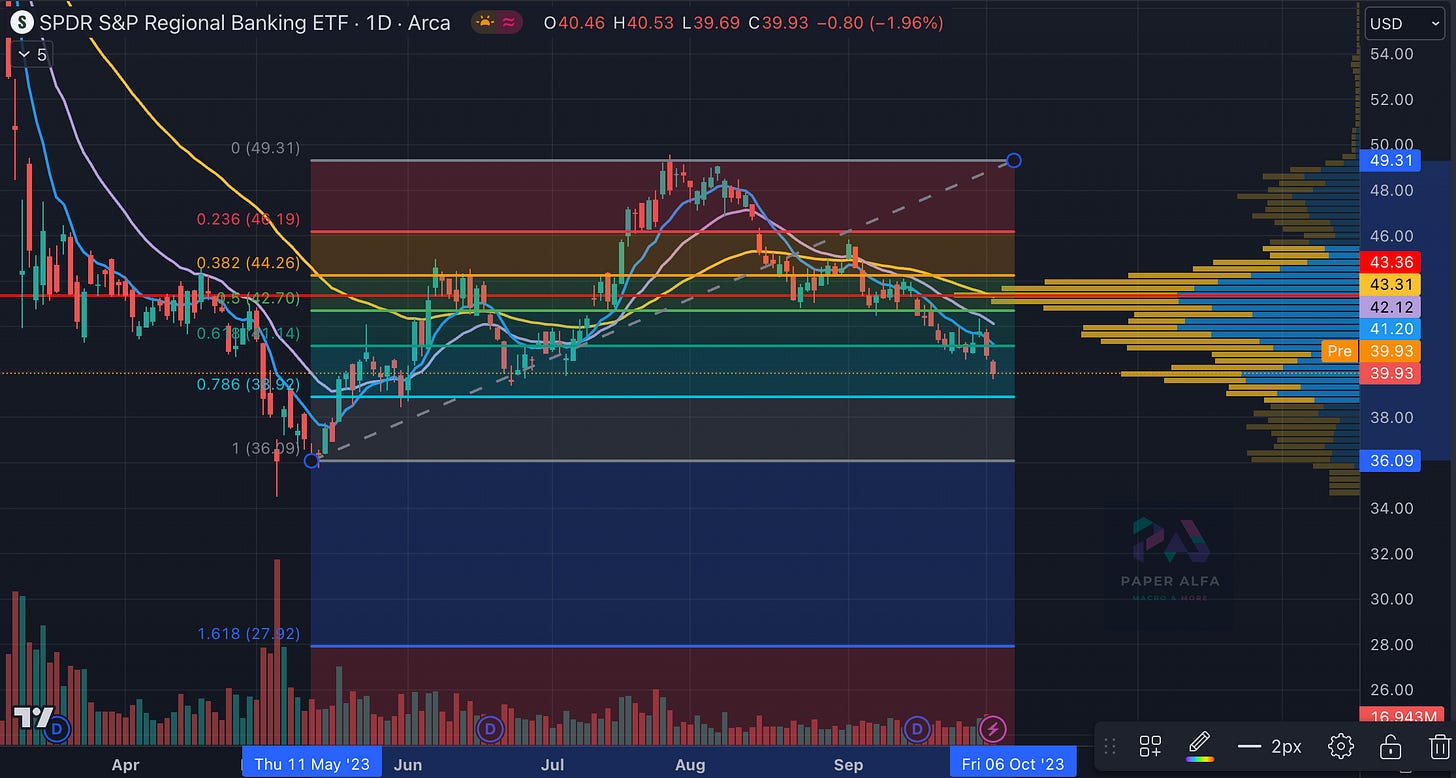This screenshot has height=778, width=1456.
Task: Click the lightning bolt event marker
Action: click(992, 729)
